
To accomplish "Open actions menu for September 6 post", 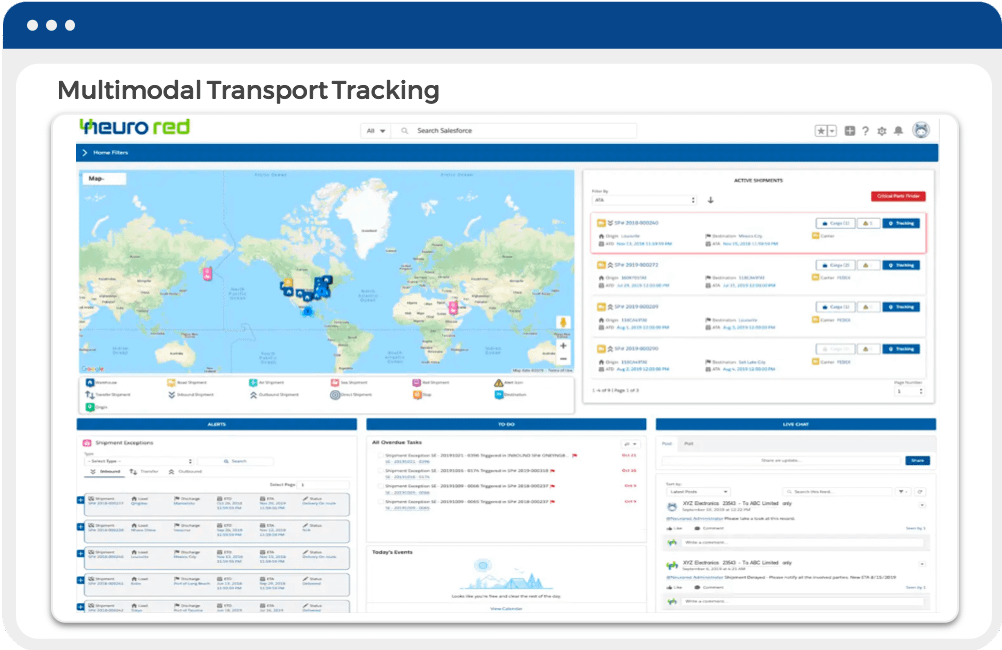I will tap(921, 564).
